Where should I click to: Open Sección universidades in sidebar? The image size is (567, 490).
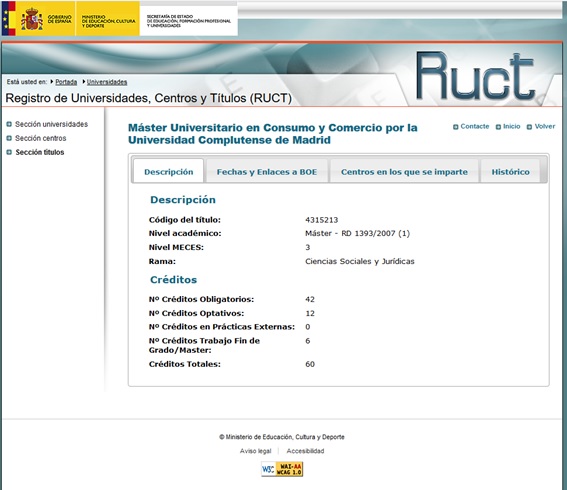[x=51, y=124]
